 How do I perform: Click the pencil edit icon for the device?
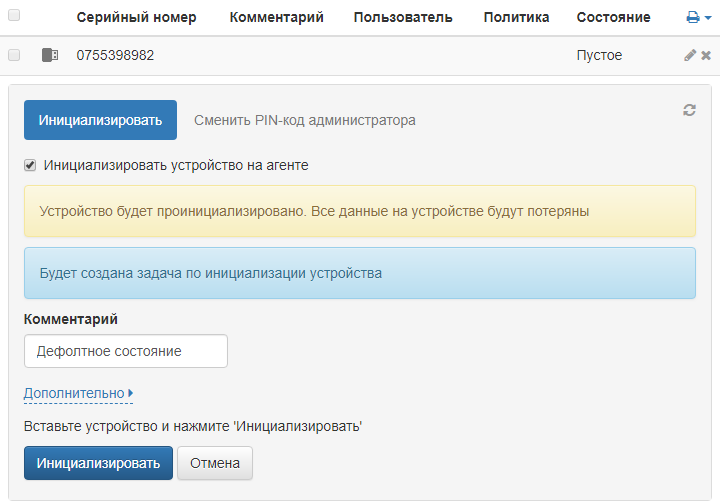tap(689, 56)
